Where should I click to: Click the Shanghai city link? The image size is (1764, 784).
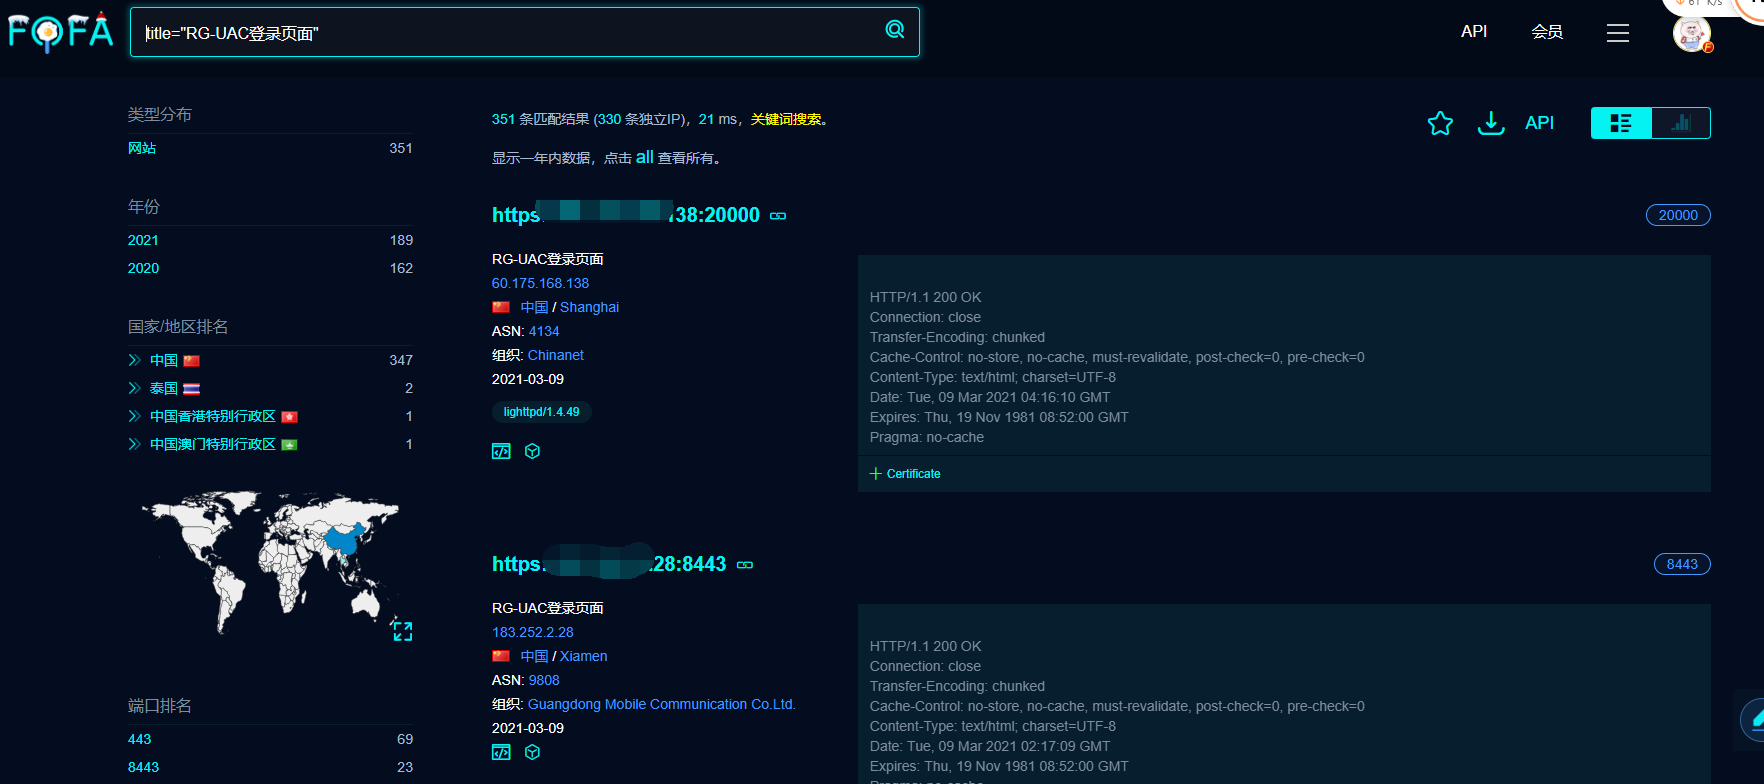point(589,307)
